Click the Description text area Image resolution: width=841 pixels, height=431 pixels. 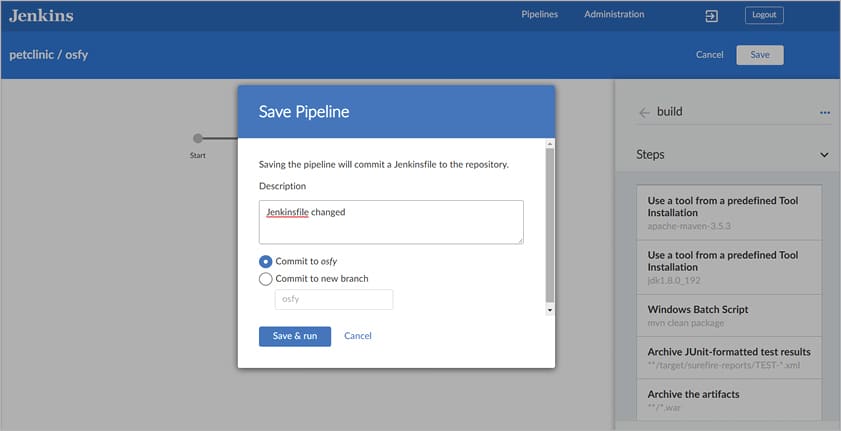(x=391, y=222)
